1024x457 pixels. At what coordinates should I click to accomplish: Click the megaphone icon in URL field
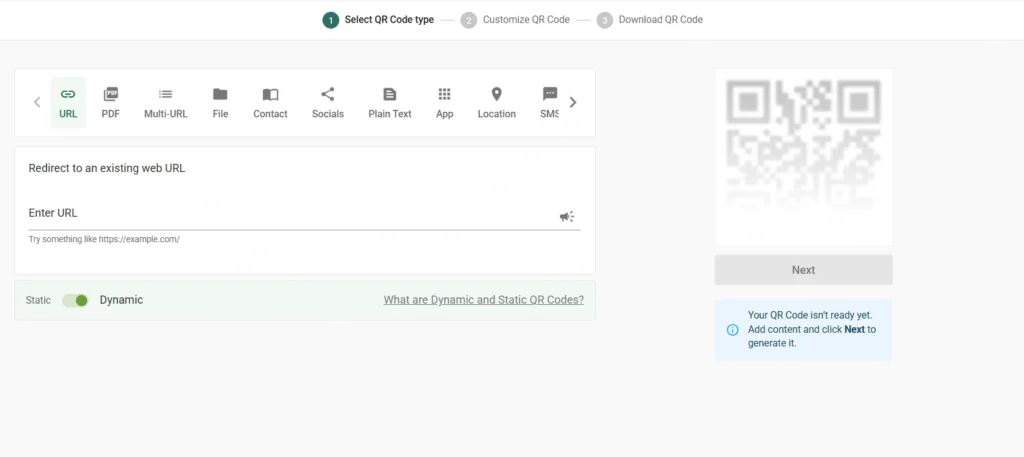[567, 216]
